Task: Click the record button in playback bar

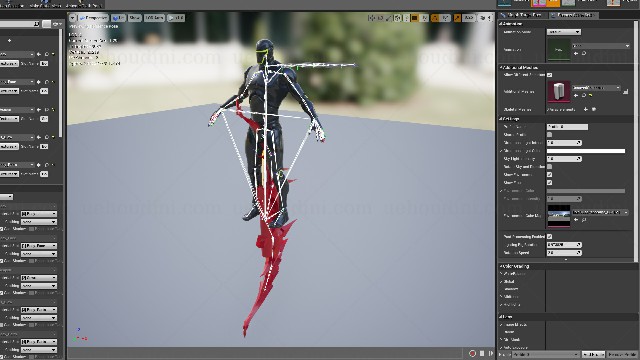Action: click(473, 353)
